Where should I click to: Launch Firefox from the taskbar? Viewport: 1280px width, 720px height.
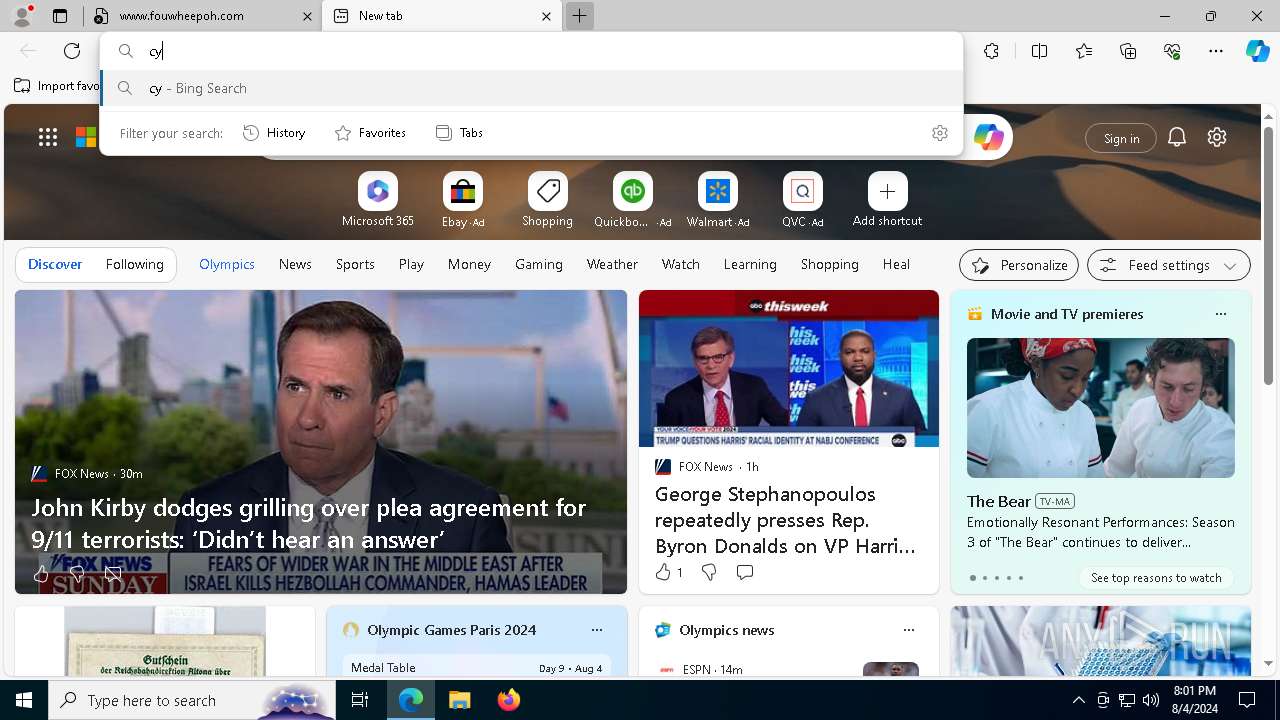(508, 700)
